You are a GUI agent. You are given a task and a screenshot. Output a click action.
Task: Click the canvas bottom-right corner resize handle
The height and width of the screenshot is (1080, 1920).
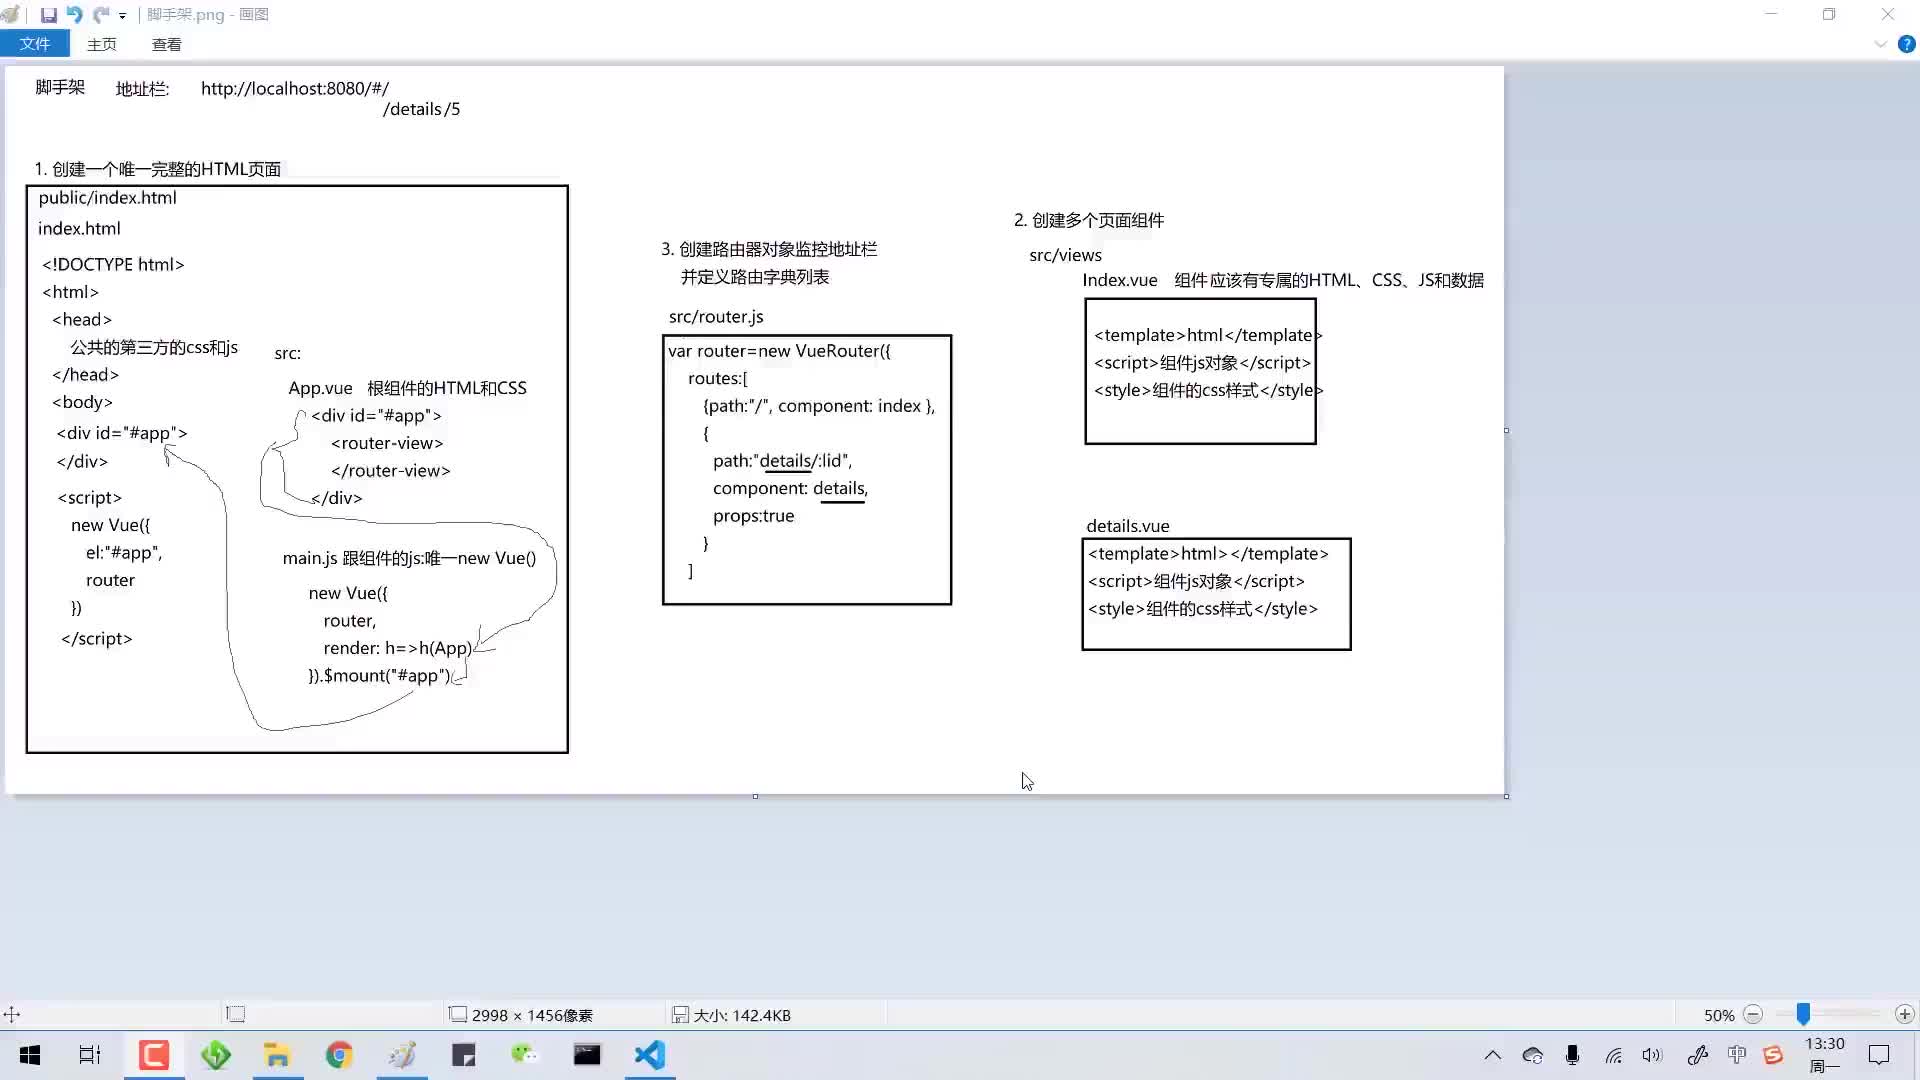coord(1506,796)
